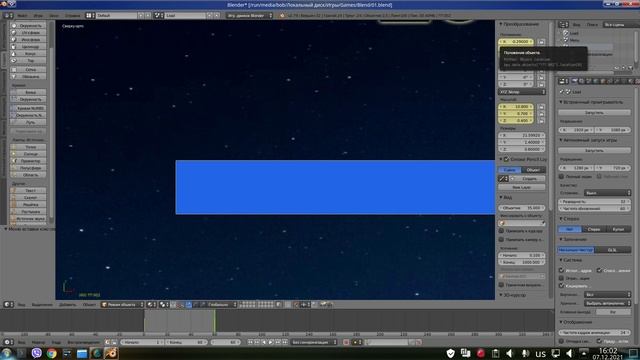
Task: Open the Blender Game engine dropdown
Action: click(x=249, y=16)
